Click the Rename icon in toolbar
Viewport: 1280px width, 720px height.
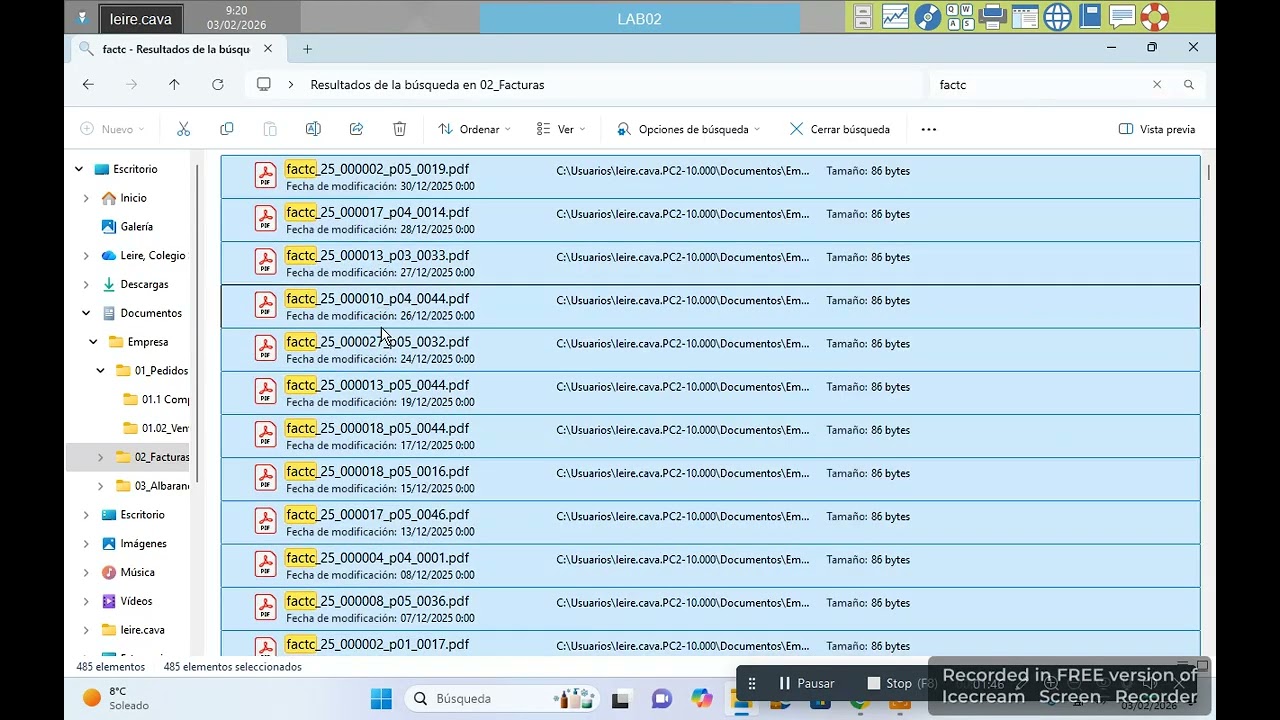coord(313,129)
